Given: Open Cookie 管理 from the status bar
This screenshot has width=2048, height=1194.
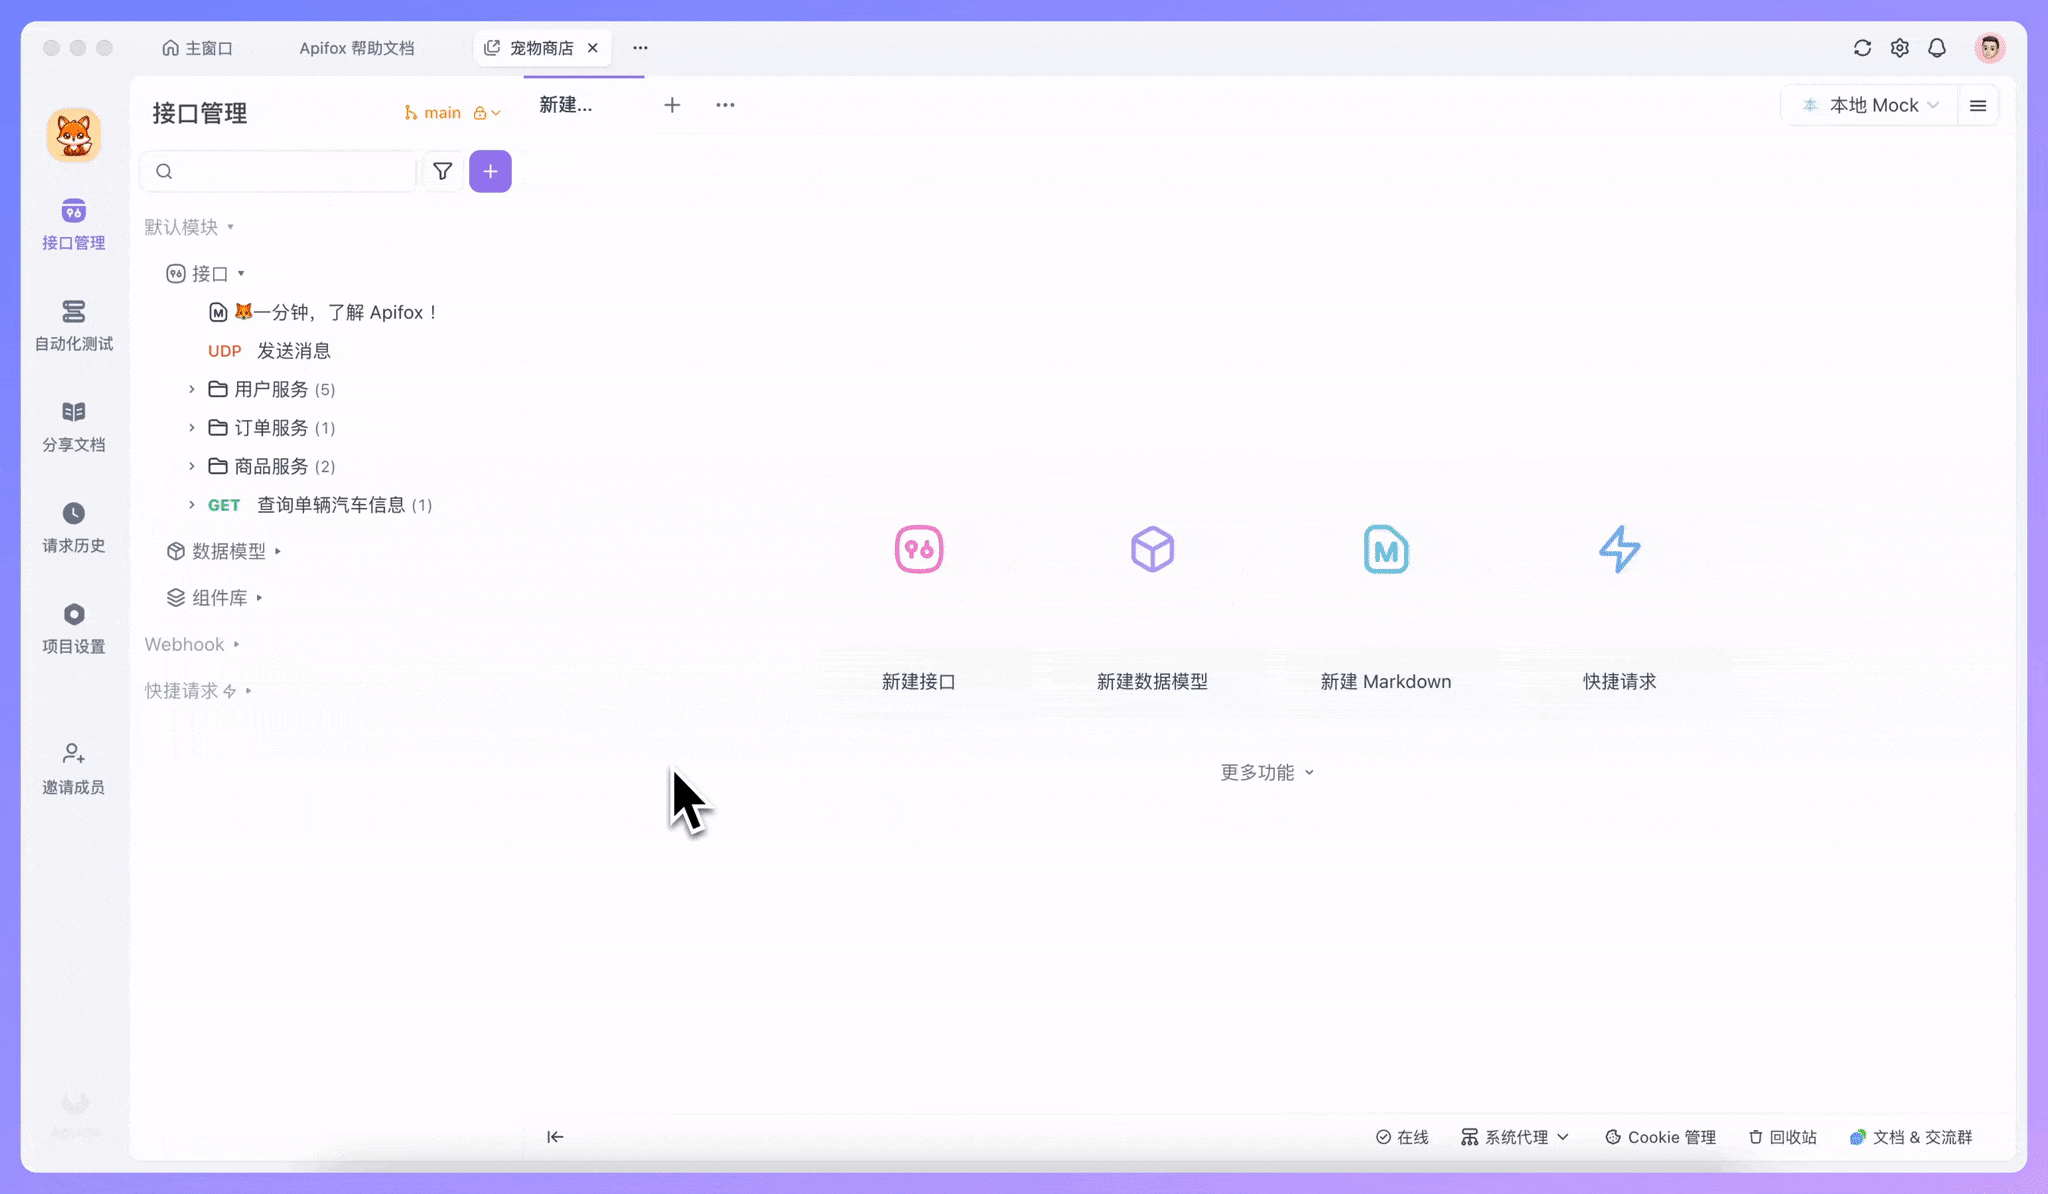Looking at the screenshot, I should [x=1659, y=1137].
